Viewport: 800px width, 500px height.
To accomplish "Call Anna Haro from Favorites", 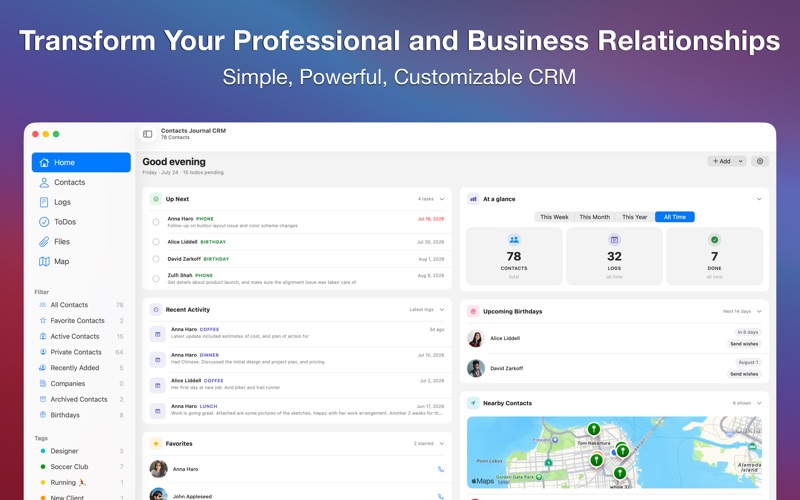I will tap(441, 469).
